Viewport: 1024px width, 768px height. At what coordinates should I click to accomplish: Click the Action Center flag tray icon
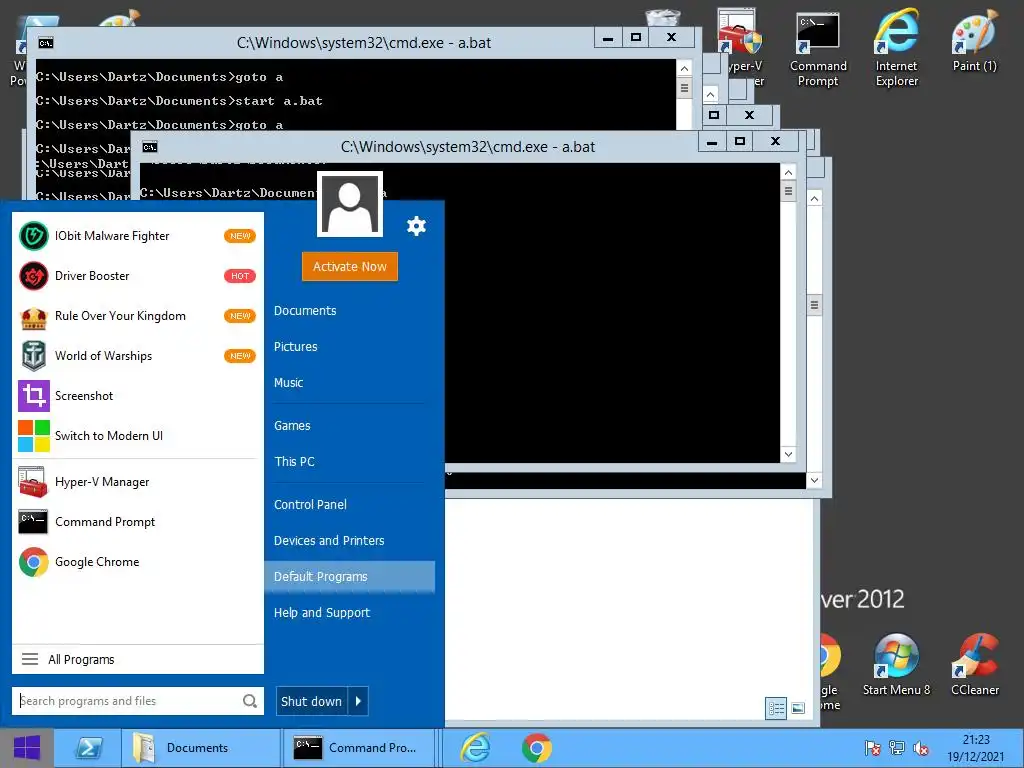click(x=872, y=748)
